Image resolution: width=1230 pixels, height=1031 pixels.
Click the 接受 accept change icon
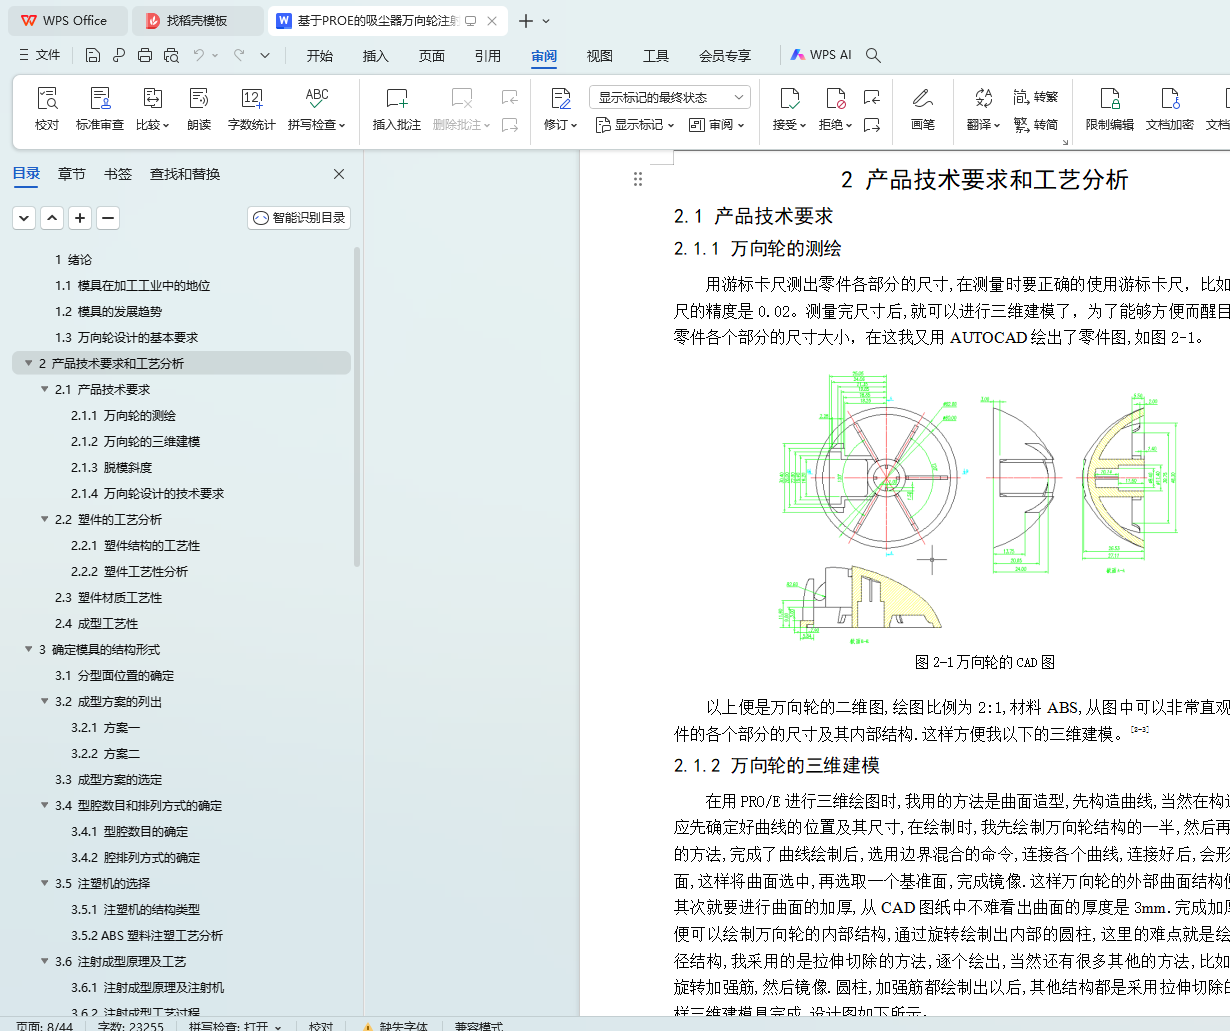(789, 98)
